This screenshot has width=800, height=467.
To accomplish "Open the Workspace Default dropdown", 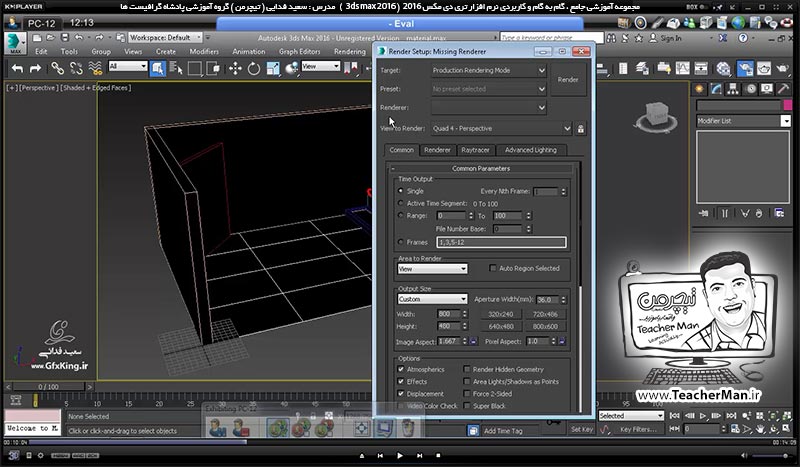I will pyautogui.click(x=165, y=38).
